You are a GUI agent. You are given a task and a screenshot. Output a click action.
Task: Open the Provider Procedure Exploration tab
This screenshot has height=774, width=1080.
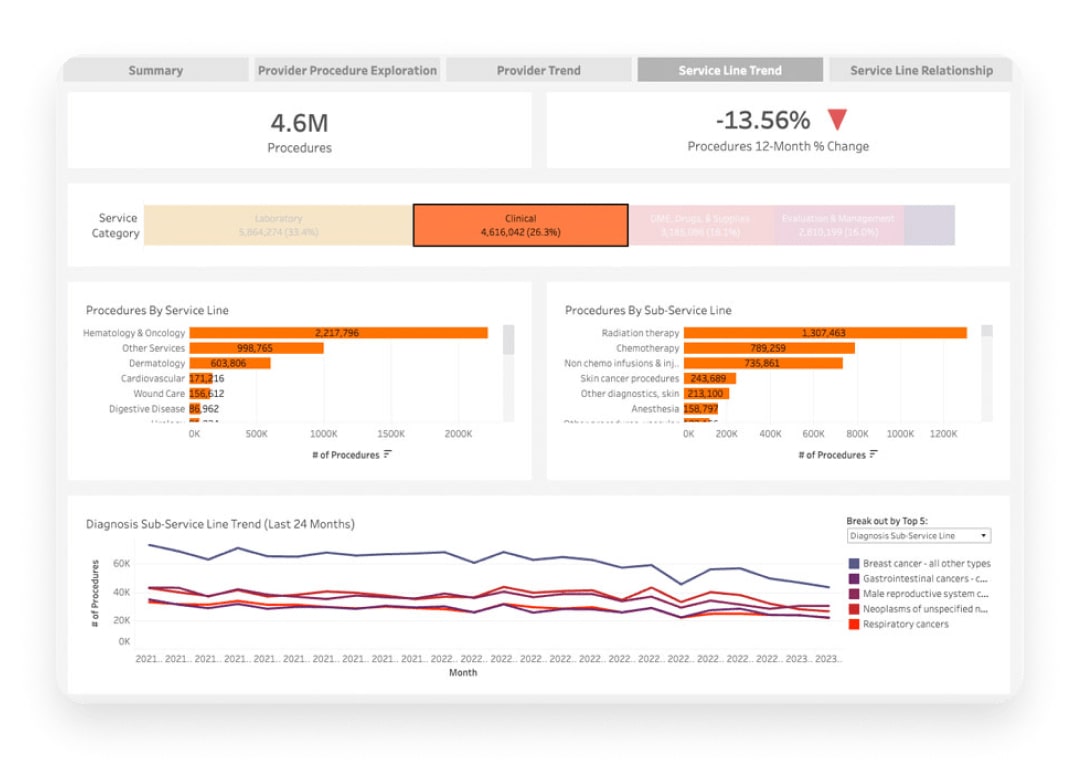[x=346, y=70]
